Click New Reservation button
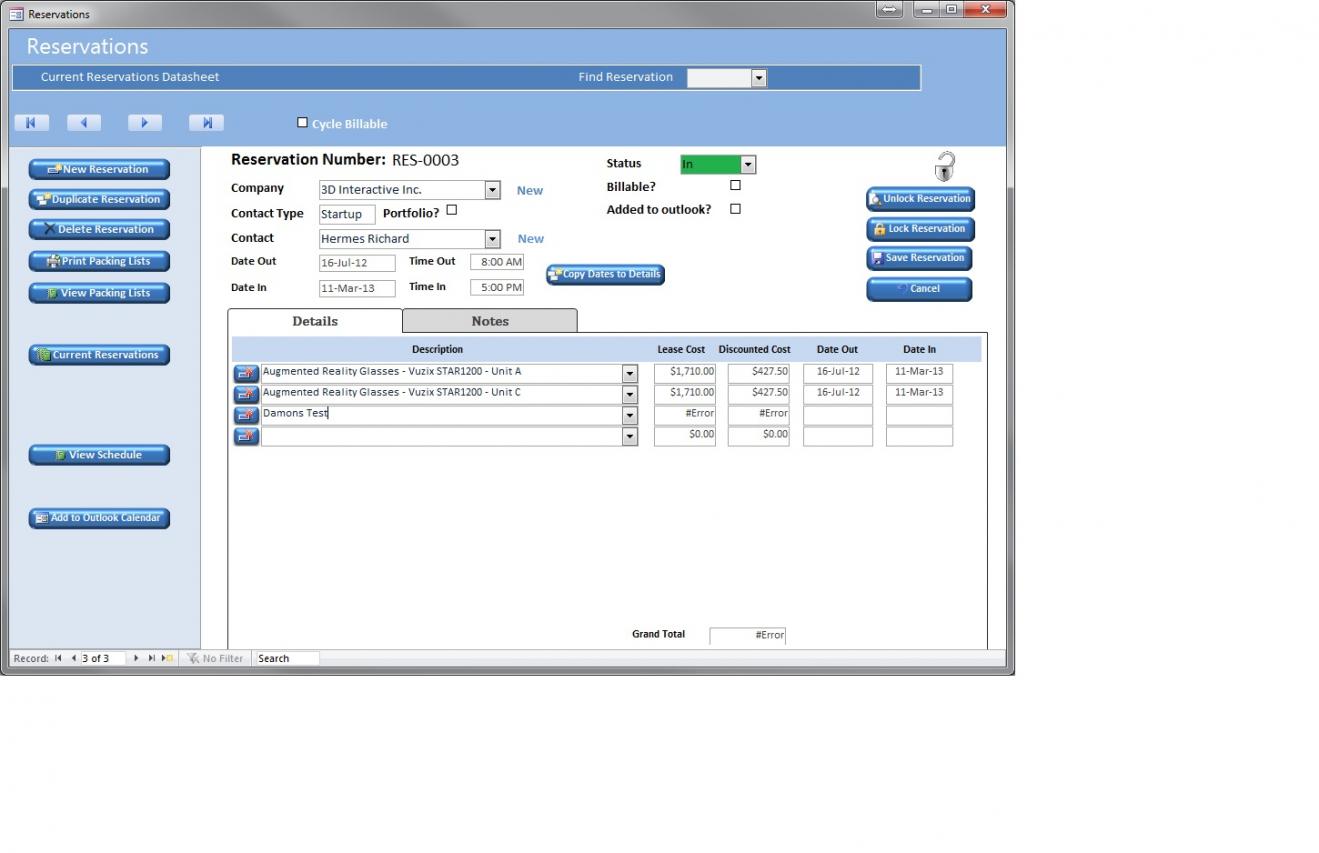This screenshot has height=853, width=1319. pos(99,169)
